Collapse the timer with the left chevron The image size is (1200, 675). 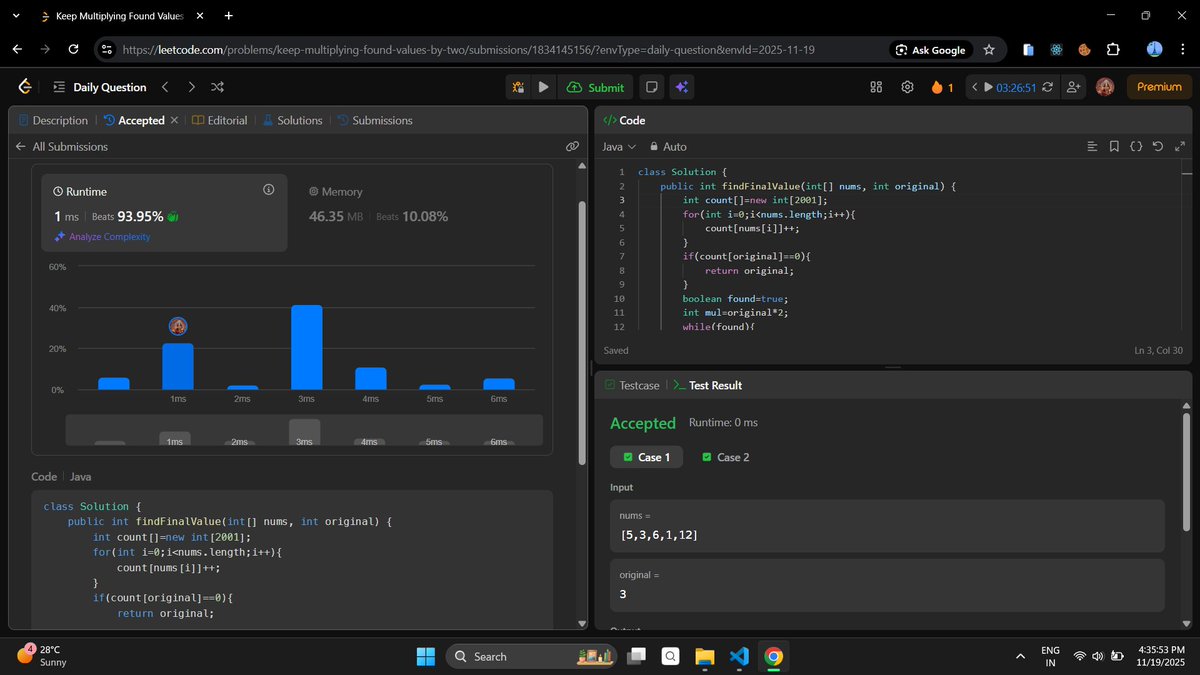point(973,87)
